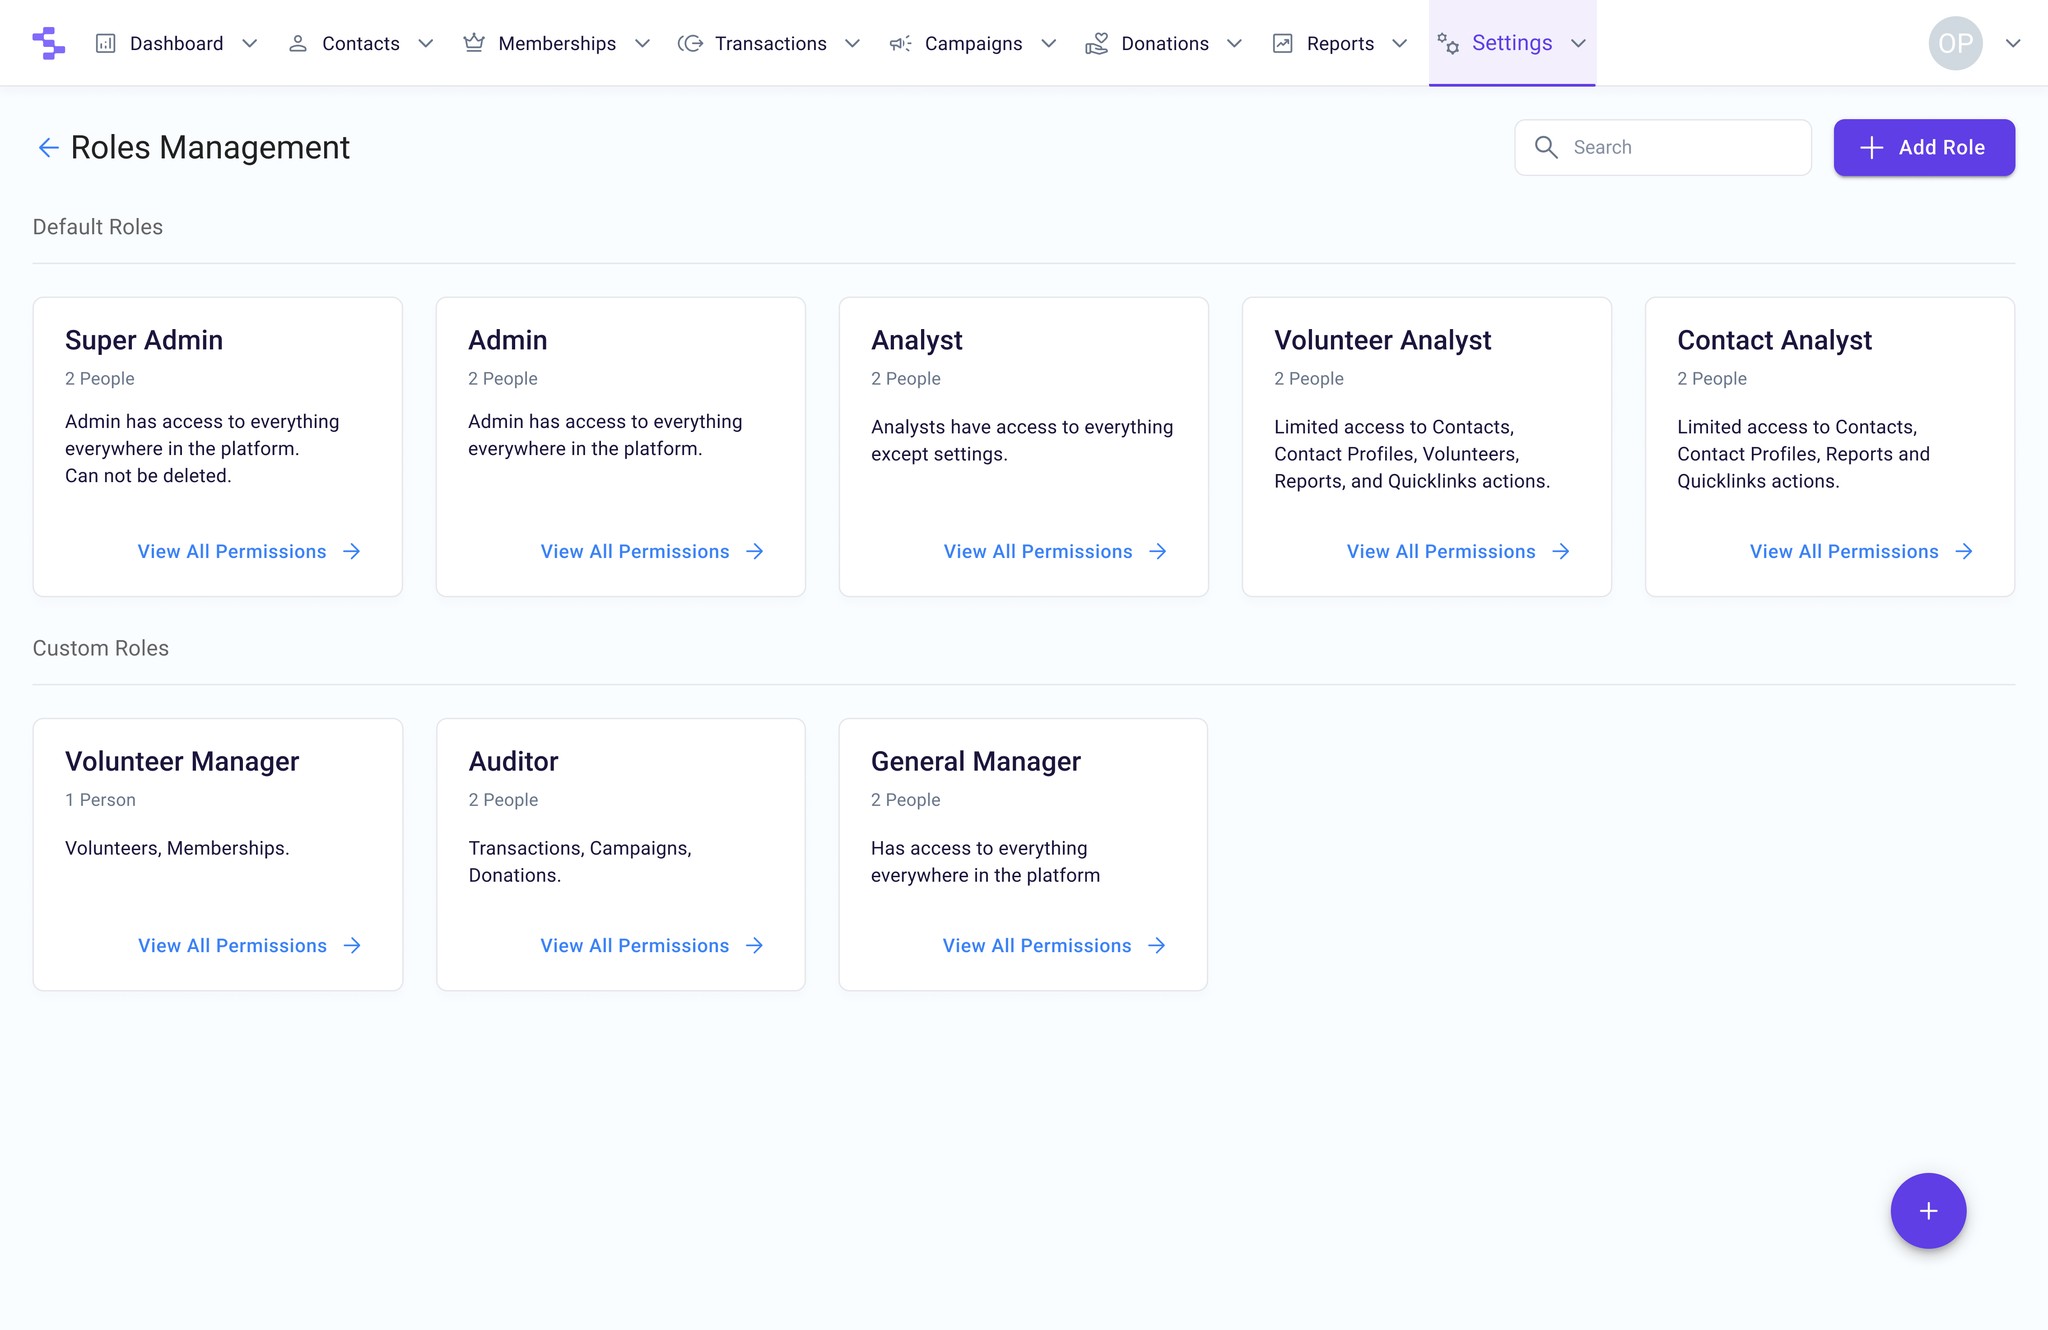Image resolution: width=2048 pixels, height=1330 pixels.
Task: Click the Add Role button
Action: point(1924,148)
